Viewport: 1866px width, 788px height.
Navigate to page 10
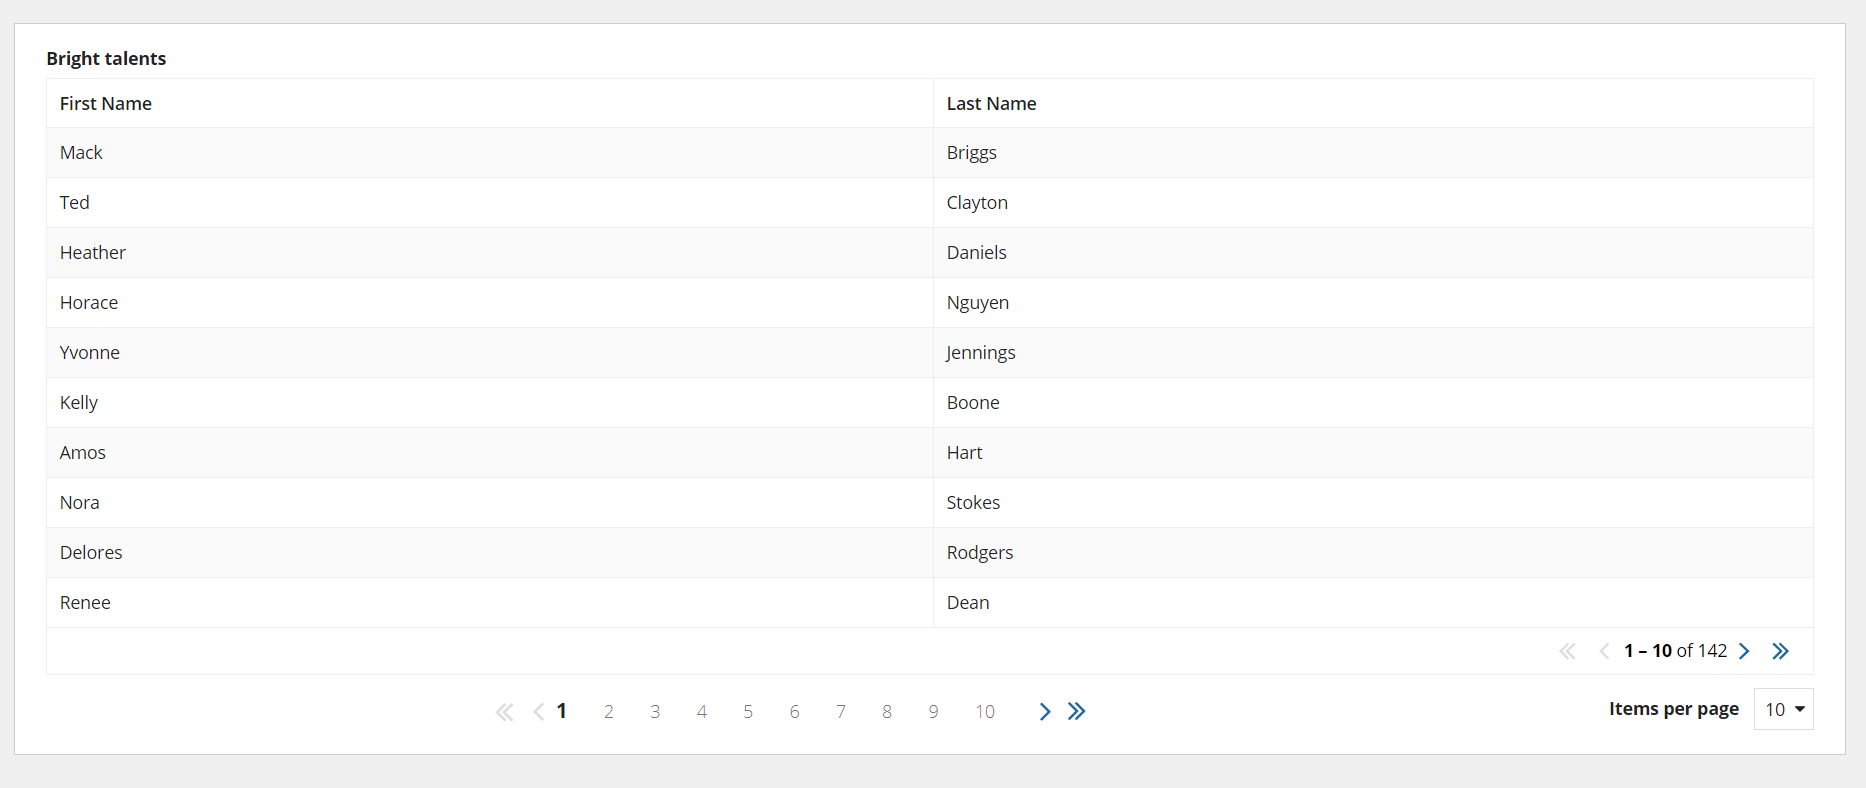(x=985, y=711)
